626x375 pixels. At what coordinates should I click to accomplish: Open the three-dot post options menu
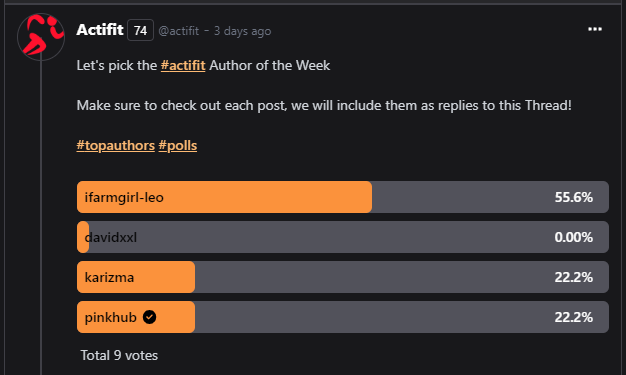click(x=595, y=29)
